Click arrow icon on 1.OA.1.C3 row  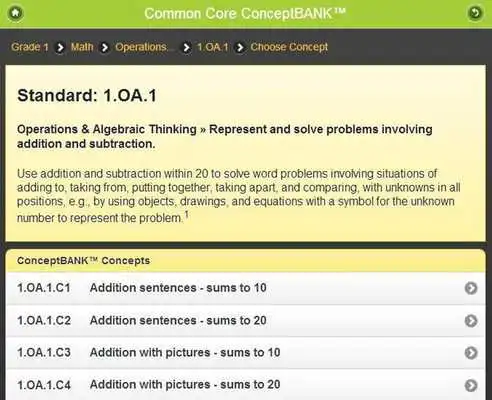pyautogui.click(x=471, y=353)
